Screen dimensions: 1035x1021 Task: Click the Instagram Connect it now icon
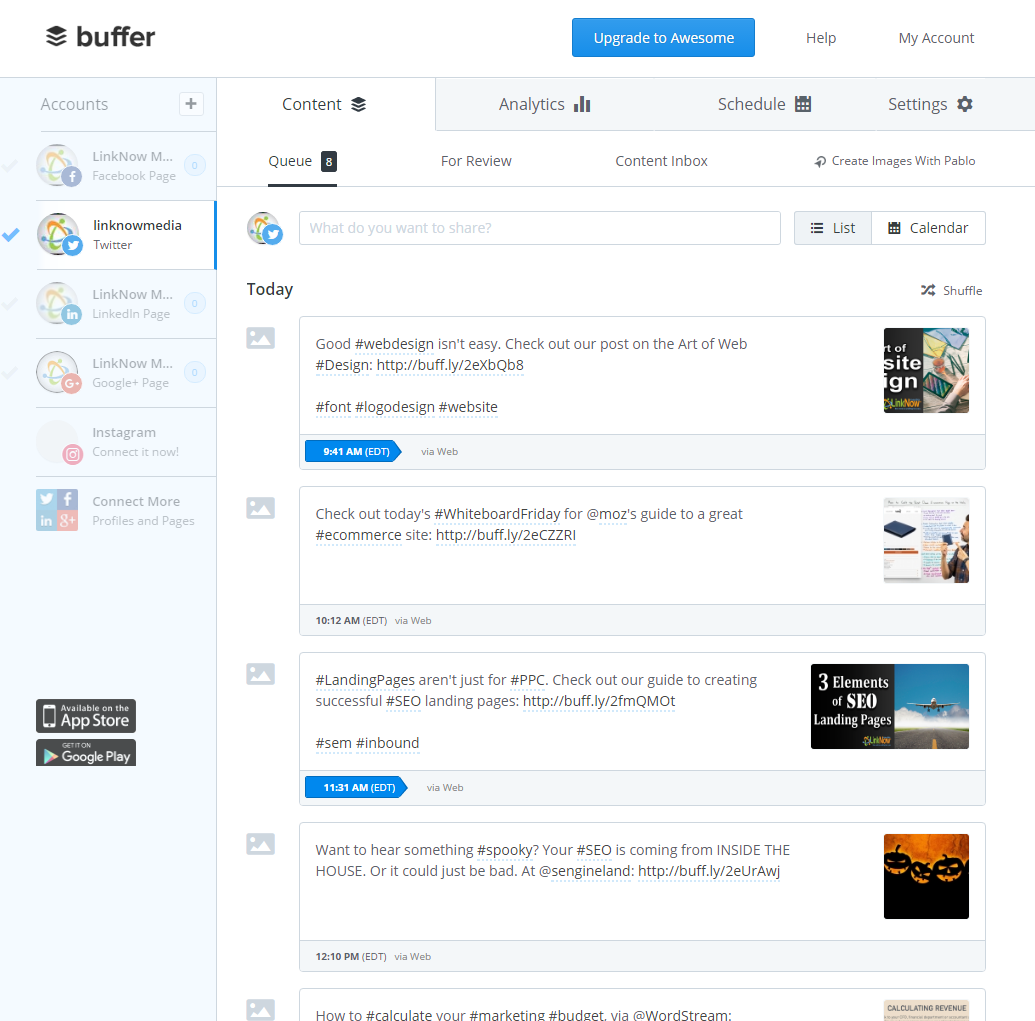(57, 442)
